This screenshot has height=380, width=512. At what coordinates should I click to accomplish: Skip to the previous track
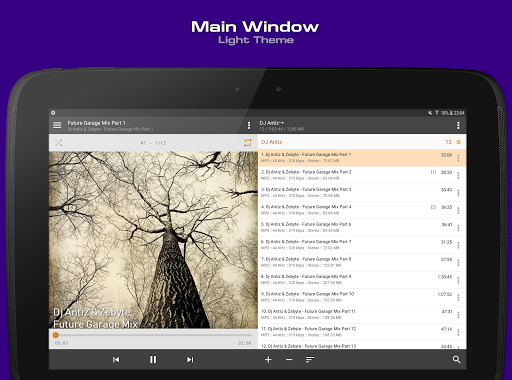(116, 359)
